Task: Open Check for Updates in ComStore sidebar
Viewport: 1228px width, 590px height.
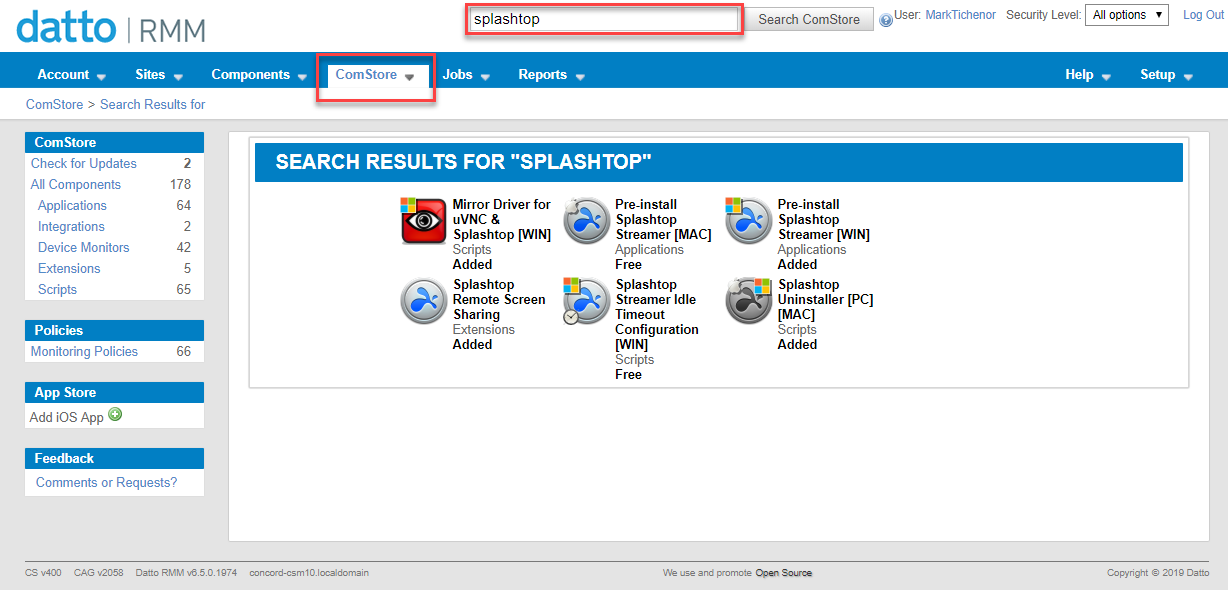Action: point(83,163)
